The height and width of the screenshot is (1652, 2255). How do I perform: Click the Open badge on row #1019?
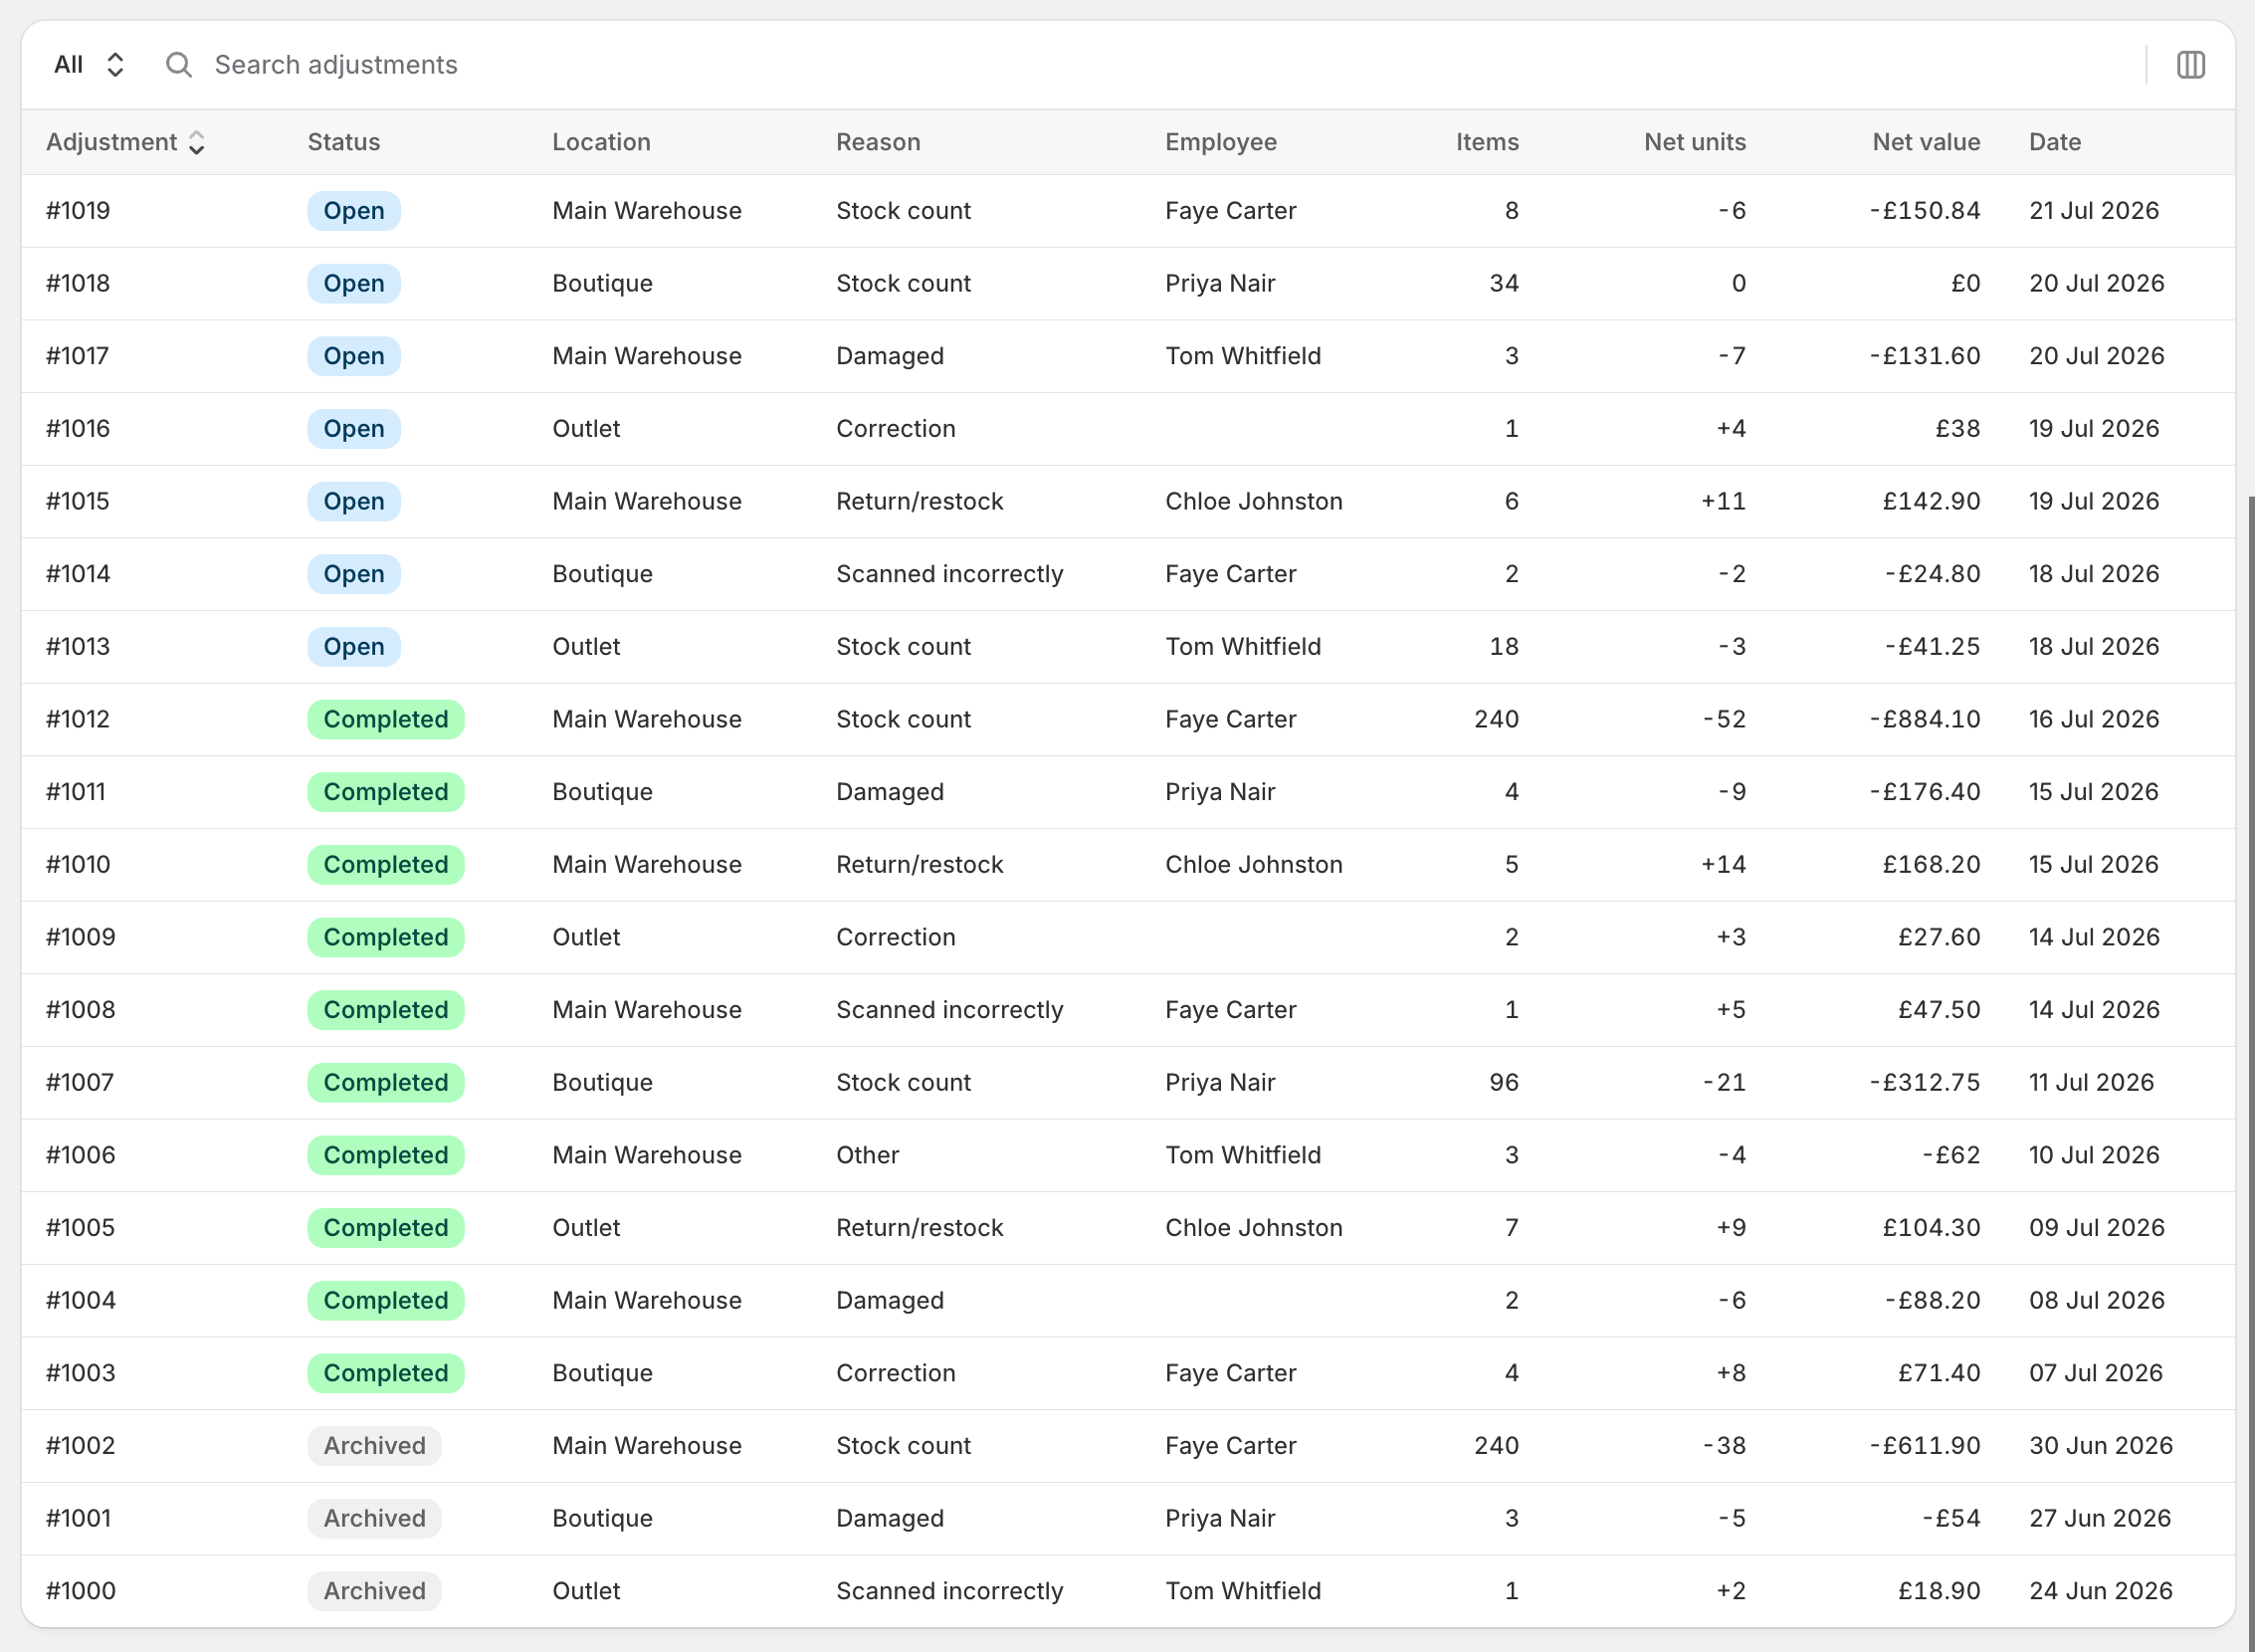point(354,211)
